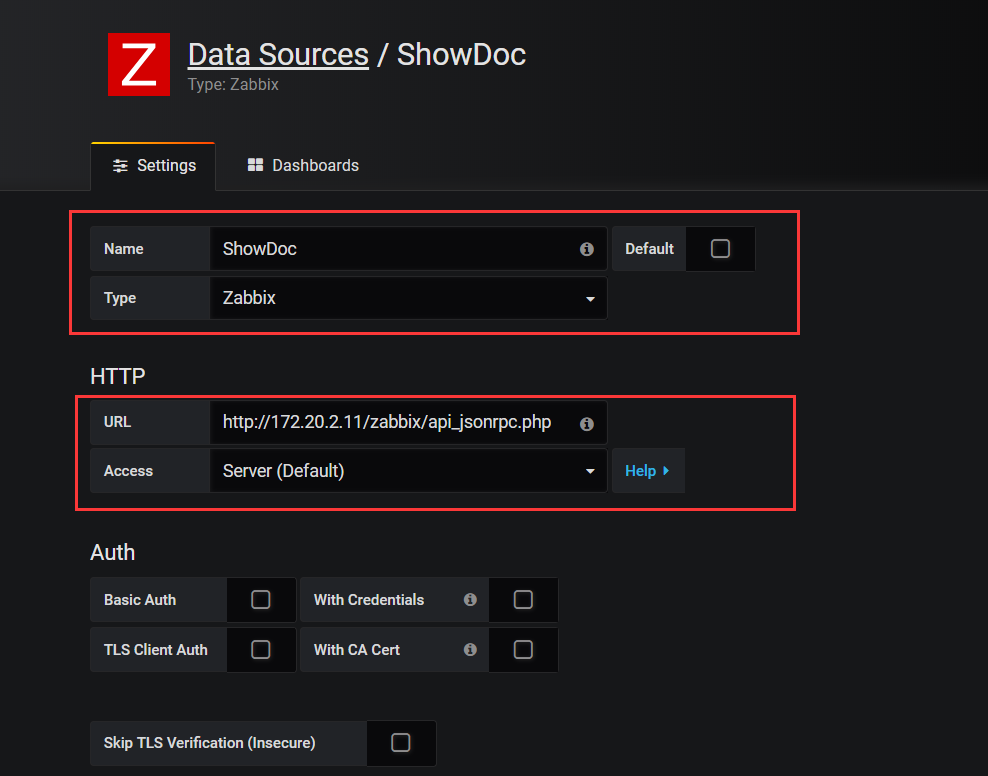
Task: Toggle the Default checkbox
Action: click(x=720, y=249)
